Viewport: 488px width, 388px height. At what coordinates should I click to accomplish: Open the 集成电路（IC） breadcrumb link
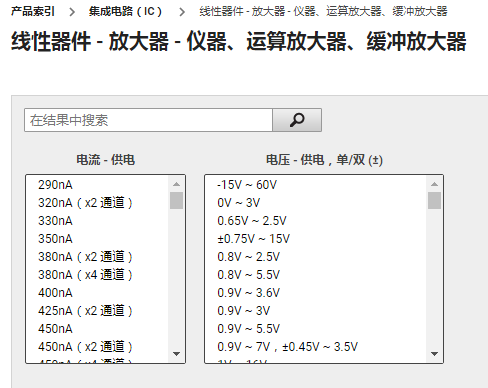tap(125, 12)
